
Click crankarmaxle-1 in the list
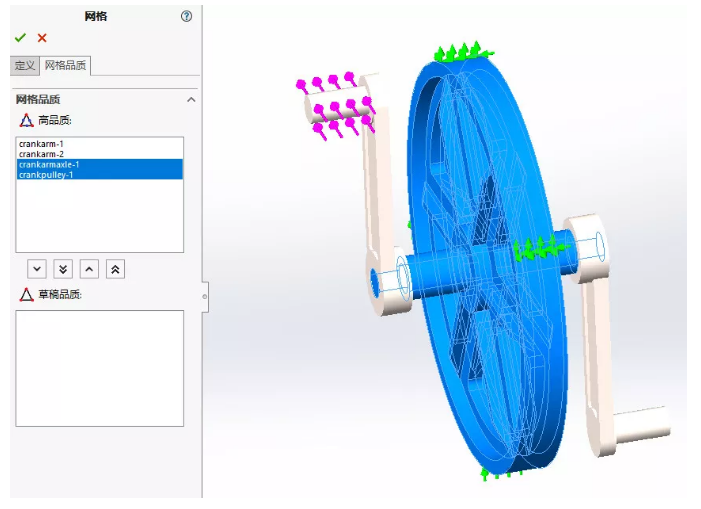click(49, 165)
